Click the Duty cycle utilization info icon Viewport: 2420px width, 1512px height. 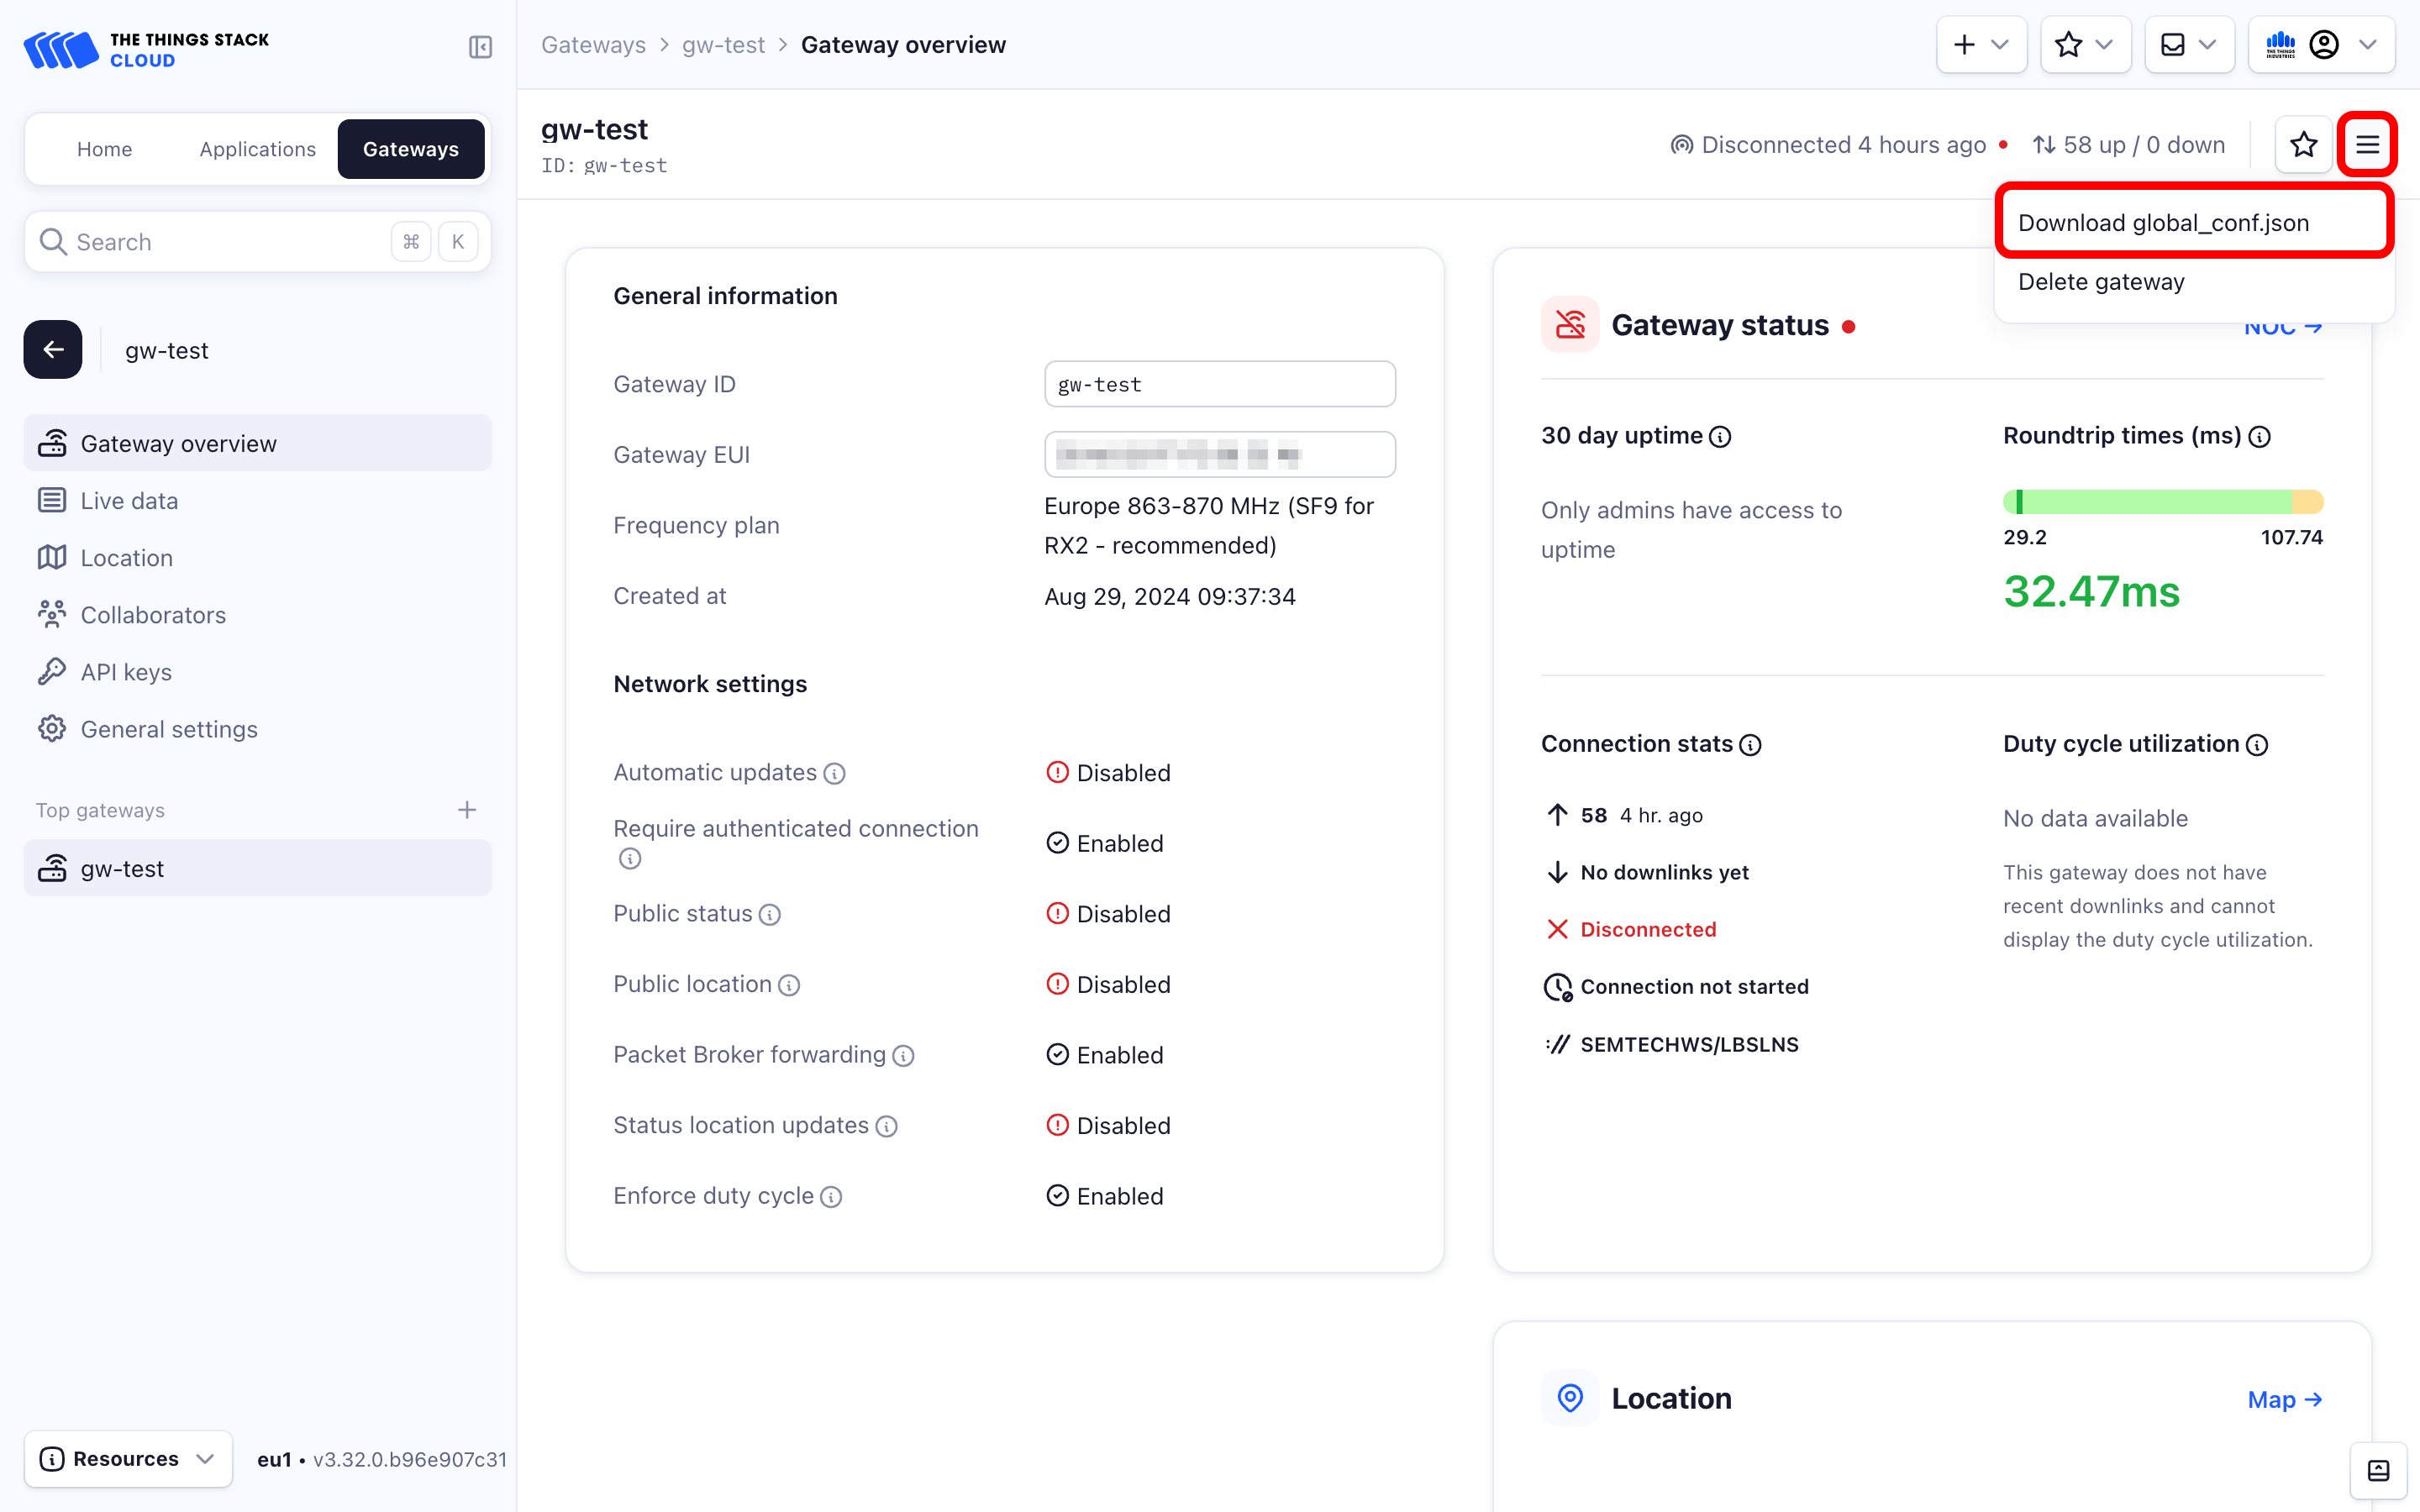point(2257,745)
